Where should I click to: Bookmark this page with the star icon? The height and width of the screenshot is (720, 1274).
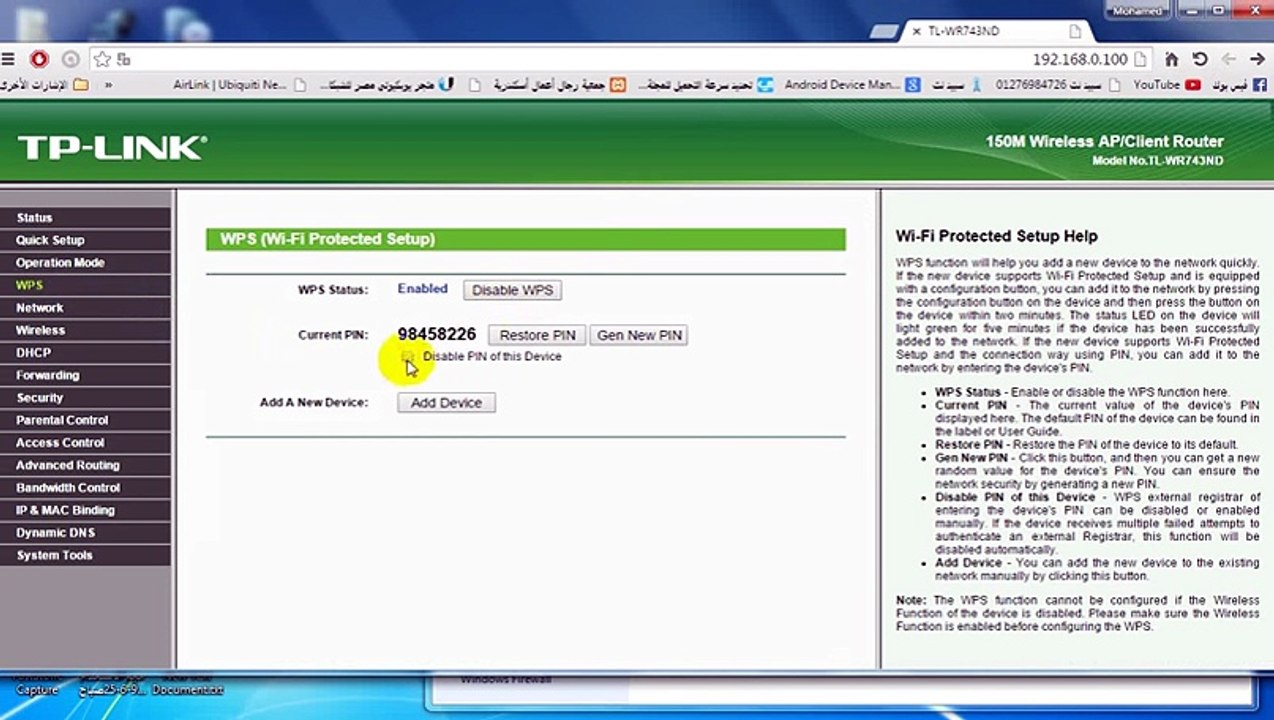click(x=102, y=59)
